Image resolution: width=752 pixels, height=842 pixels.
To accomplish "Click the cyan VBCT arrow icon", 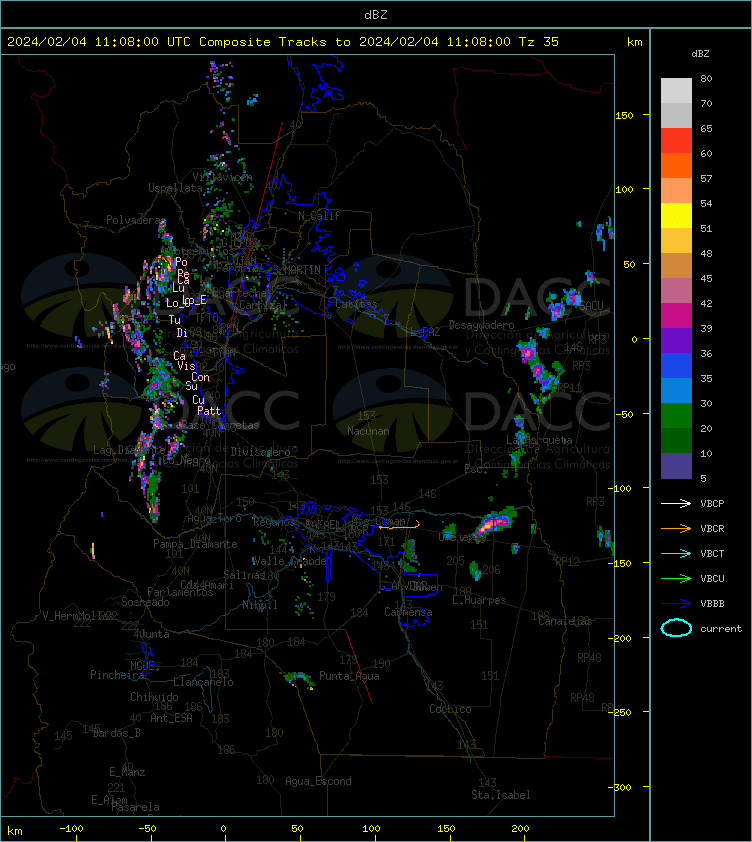I will 676,554.
